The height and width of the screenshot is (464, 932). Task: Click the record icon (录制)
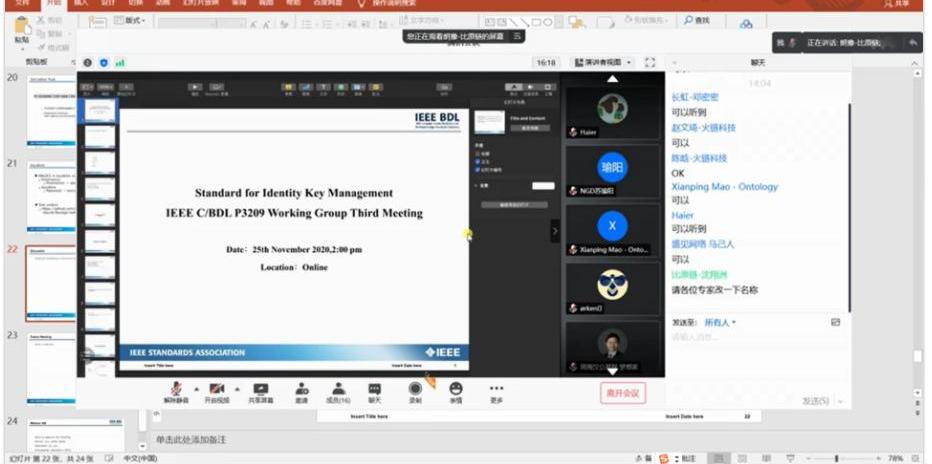[415, 388]
